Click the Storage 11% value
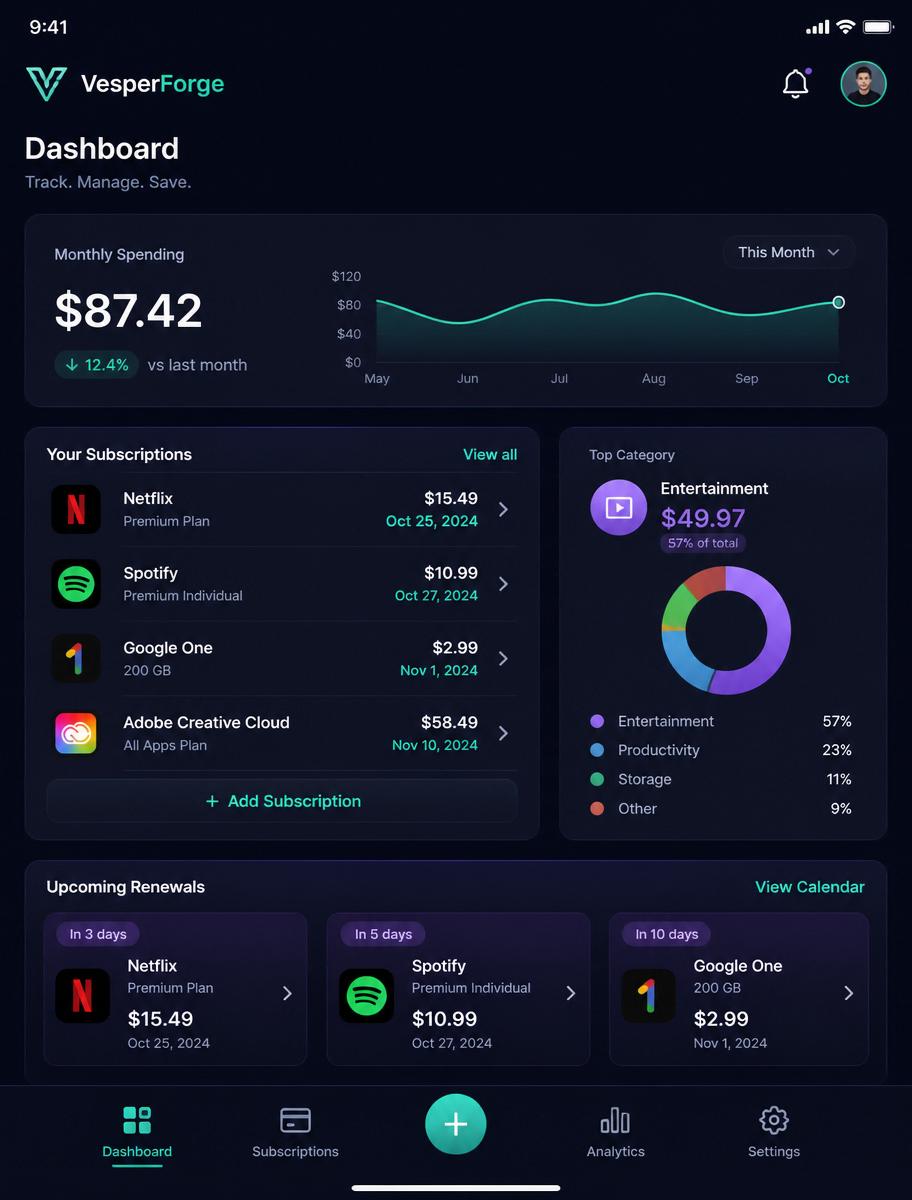 [839, 779]
